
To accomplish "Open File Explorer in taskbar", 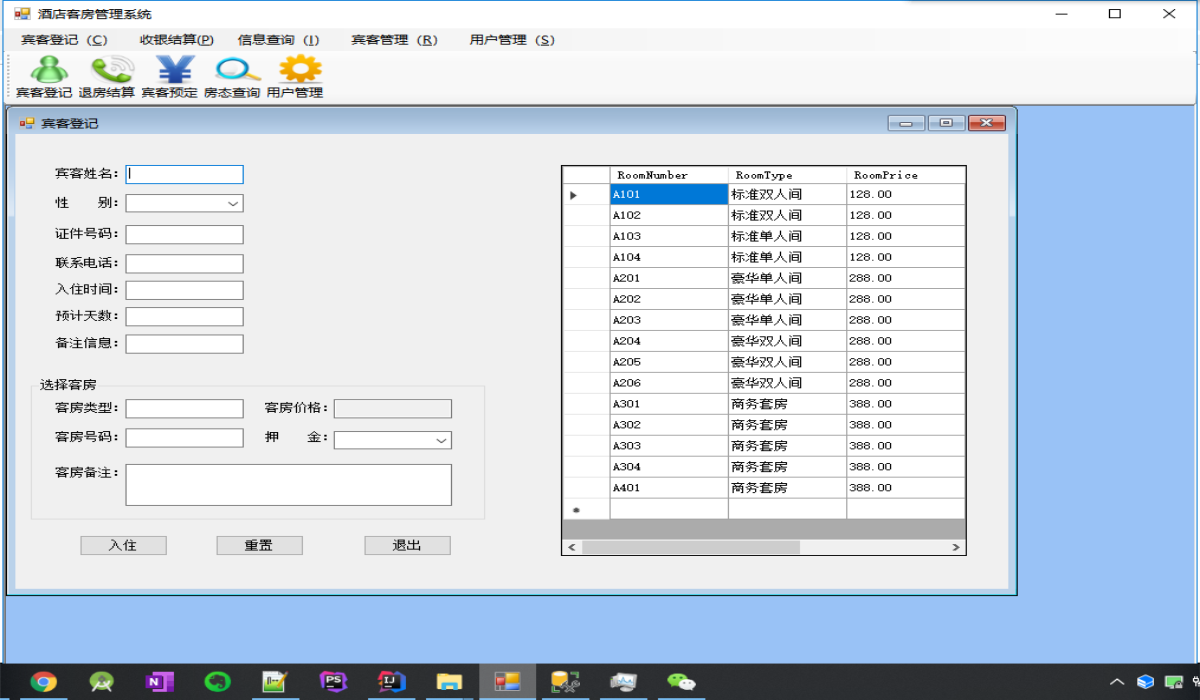I will point(450,682).
